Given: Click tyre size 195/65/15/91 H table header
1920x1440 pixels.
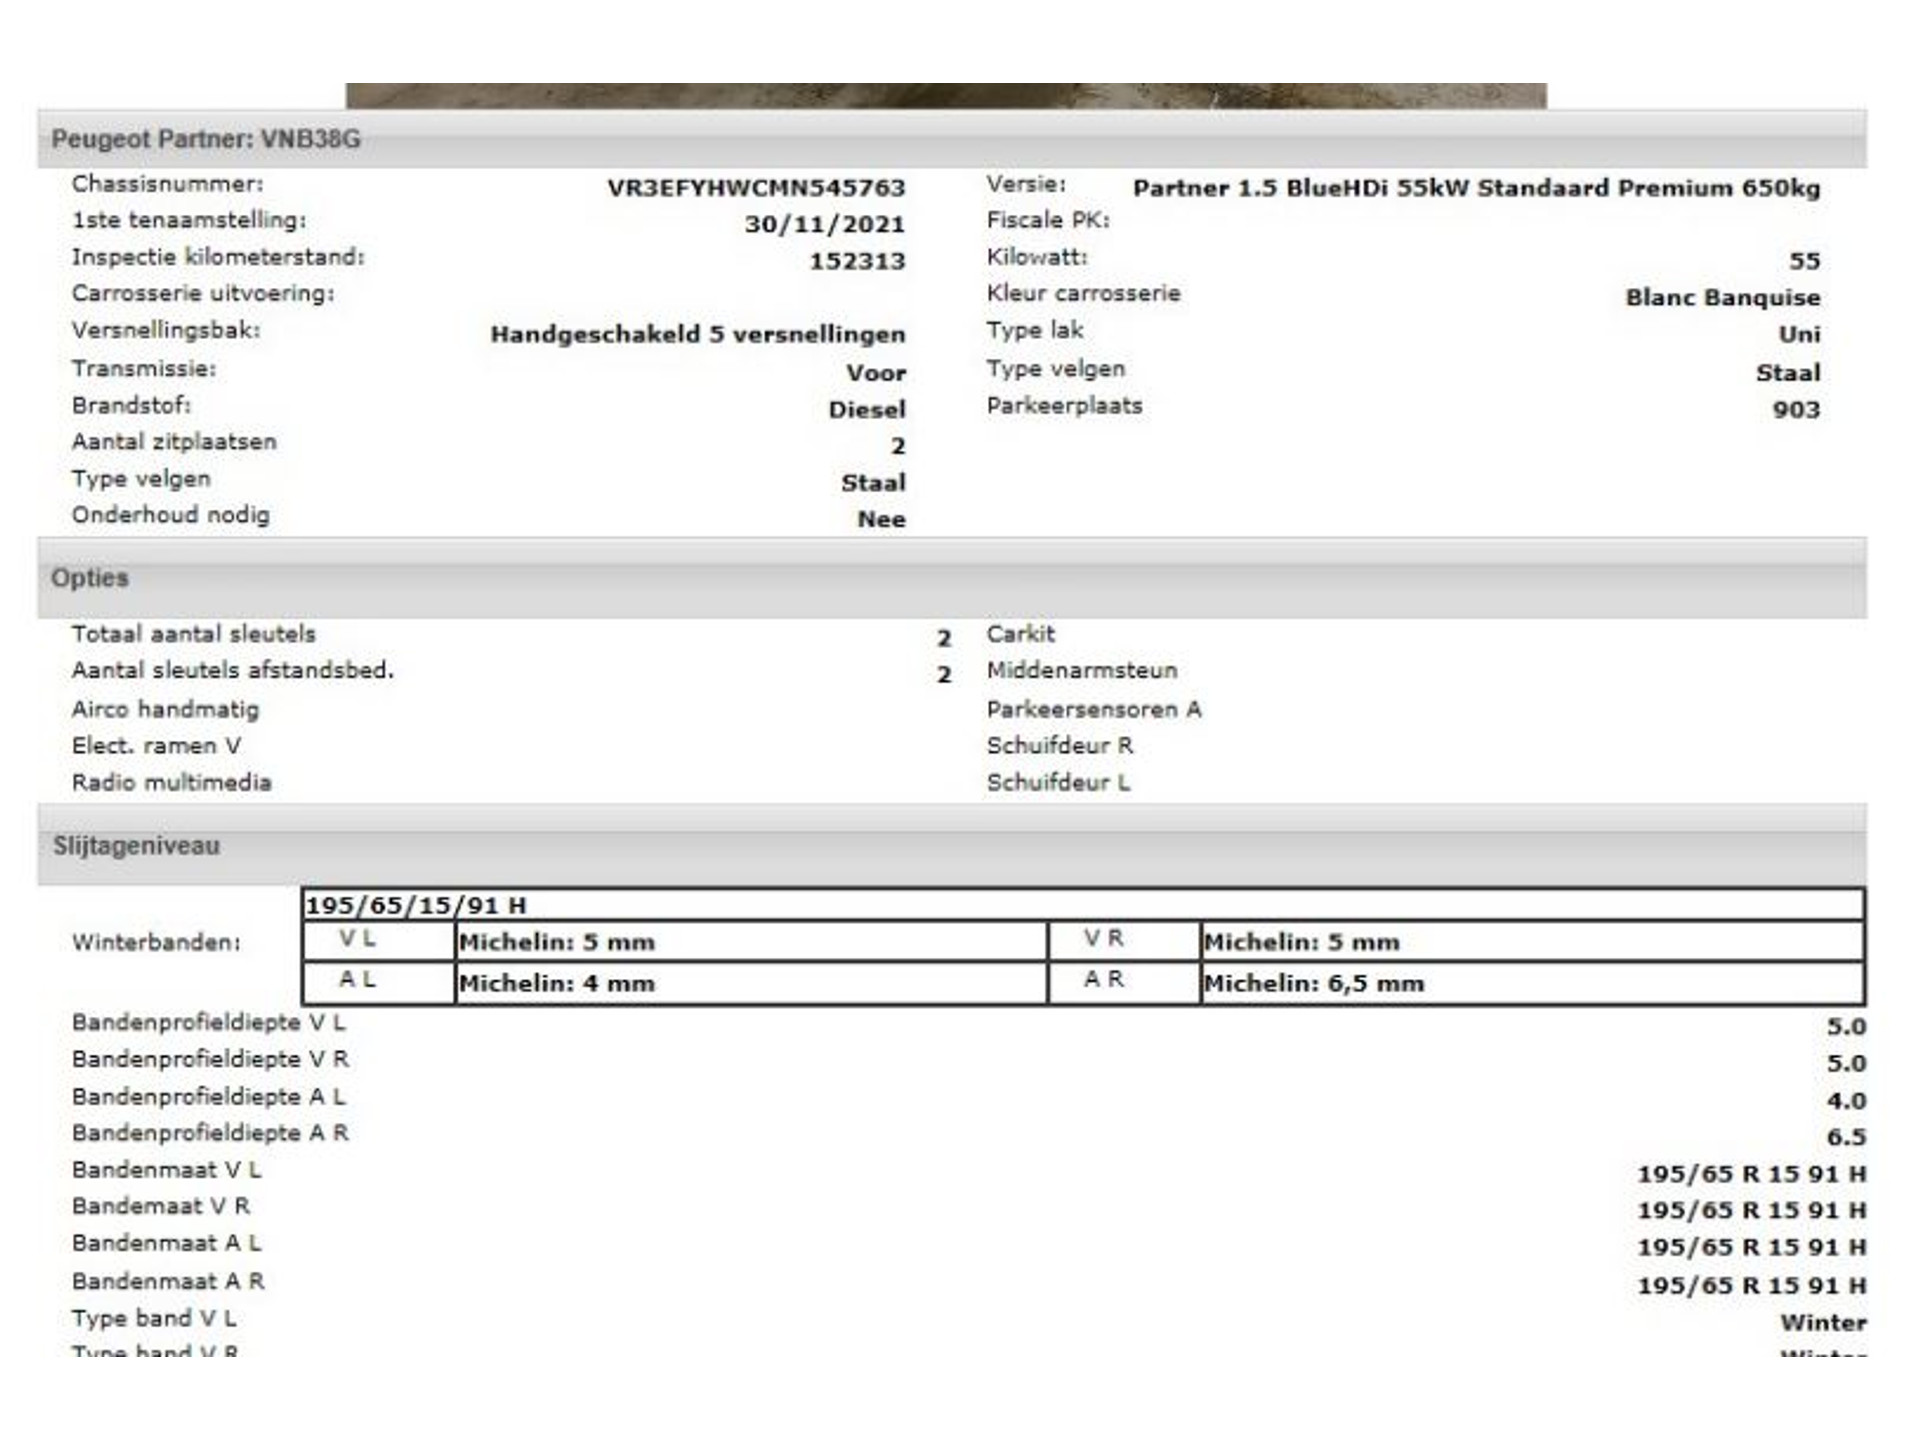Looking at the screenshot, I should coord(1083,905).
